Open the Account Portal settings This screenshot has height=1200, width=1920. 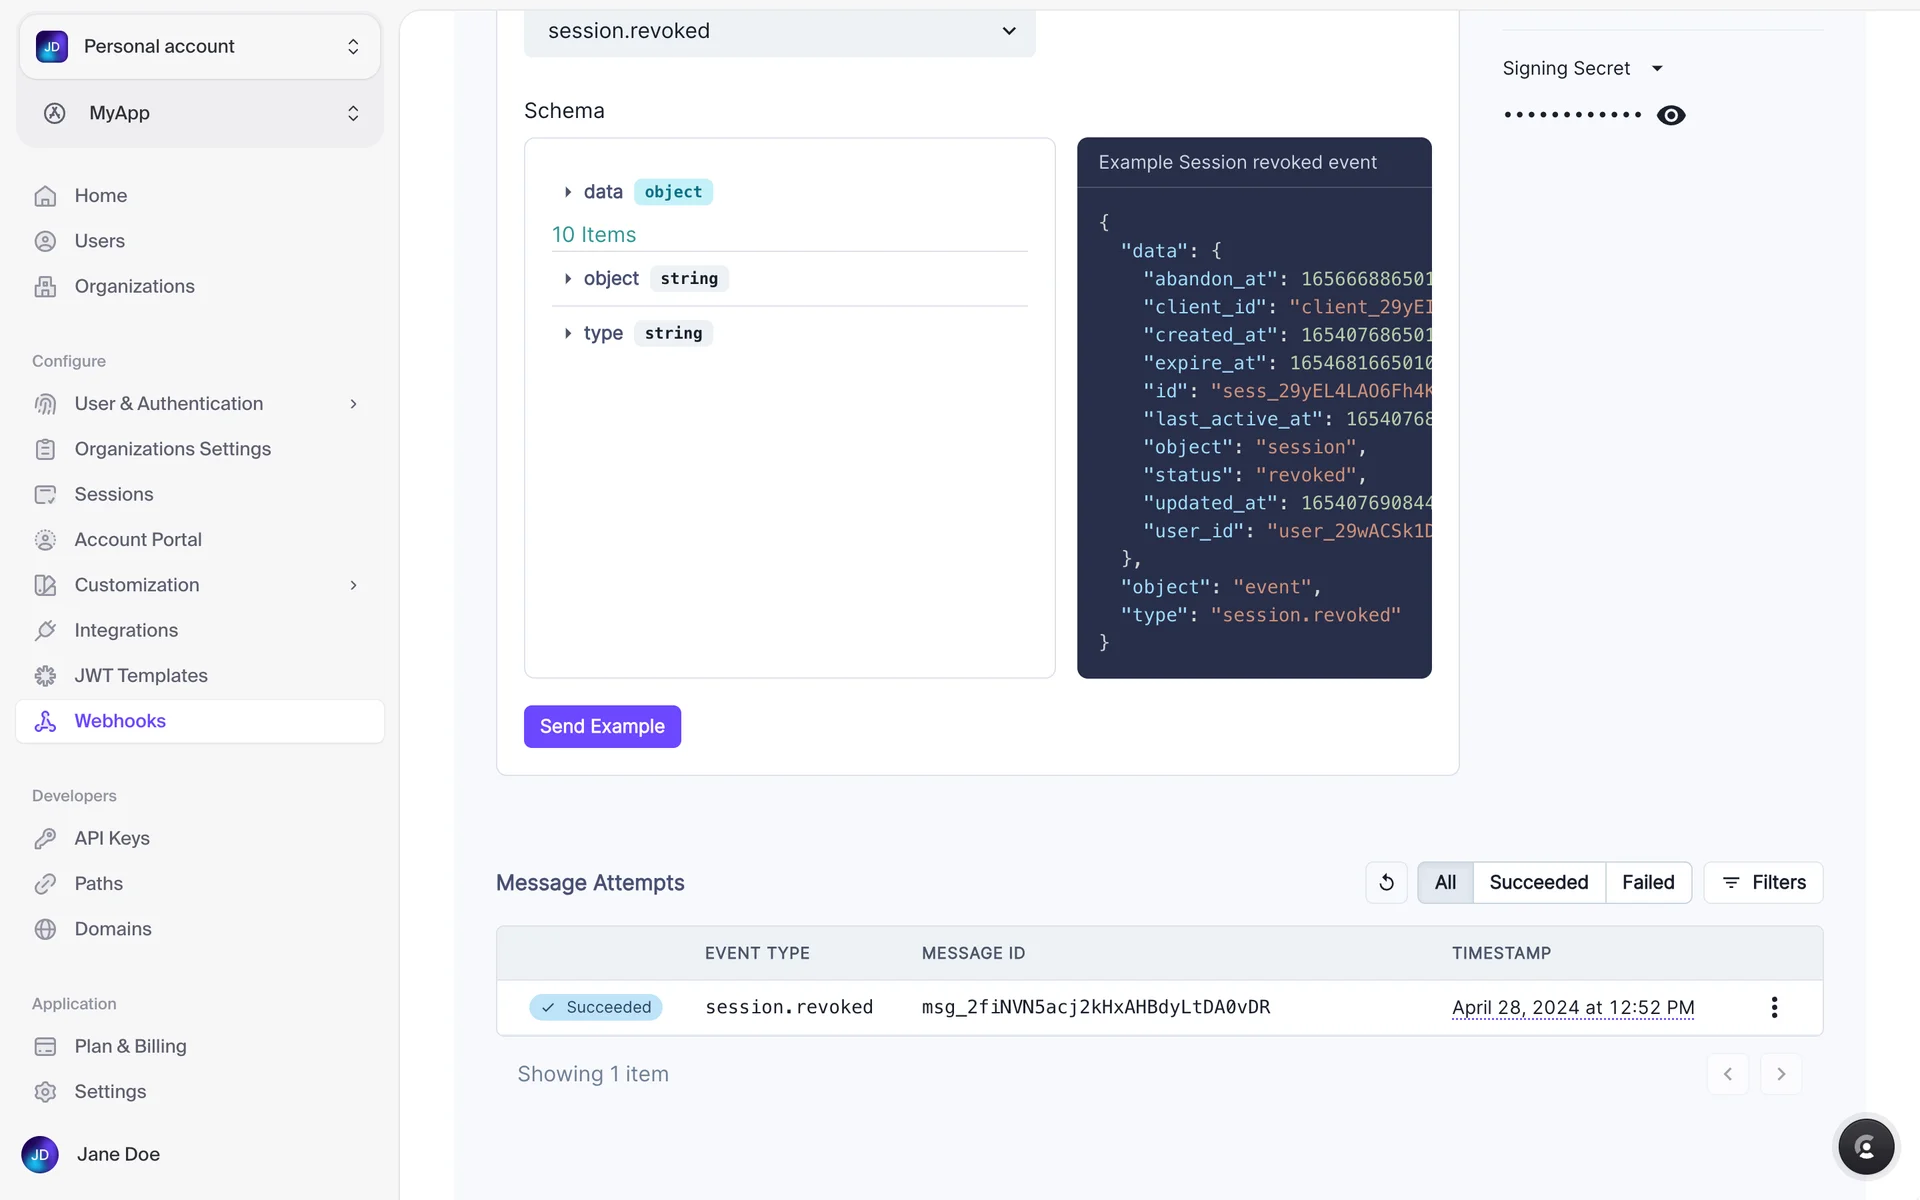click(137, 539)
